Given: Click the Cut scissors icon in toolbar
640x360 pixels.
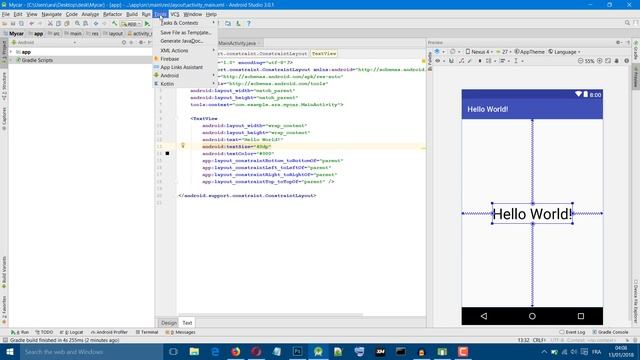Looking at the screenshot, I should pos(50,24).
